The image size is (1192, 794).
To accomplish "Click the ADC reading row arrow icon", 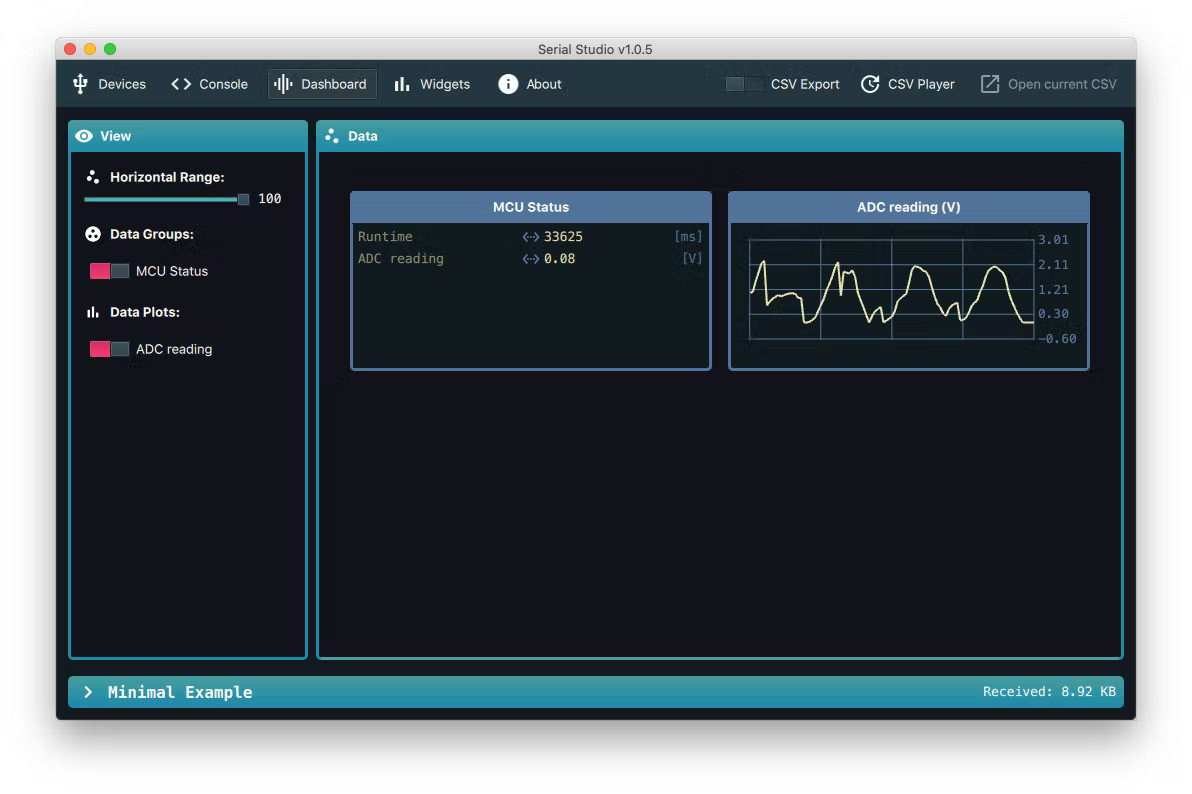I will click(531, 259).
